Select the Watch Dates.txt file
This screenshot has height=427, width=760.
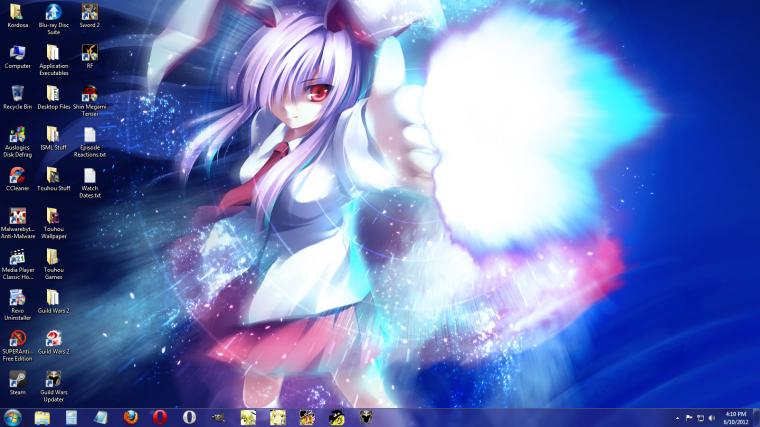(90, 183)
